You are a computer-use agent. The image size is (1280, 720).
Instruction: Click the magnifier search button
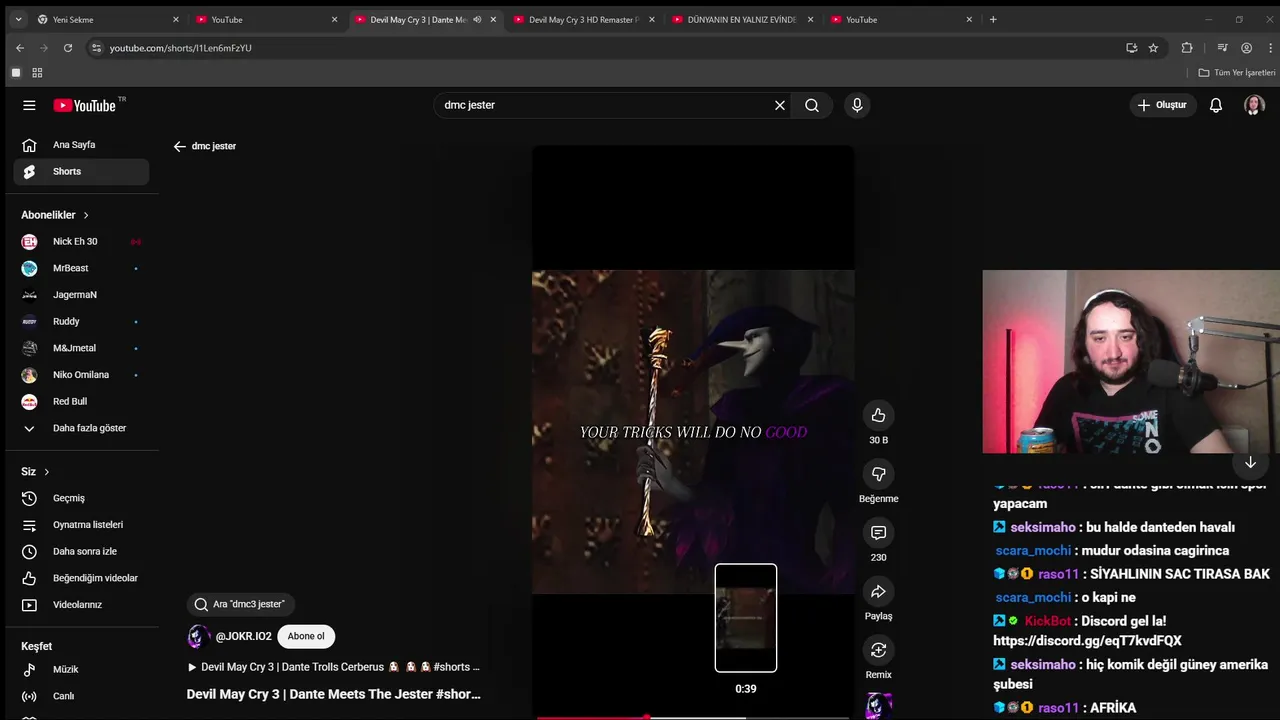(x=812, y=105)
